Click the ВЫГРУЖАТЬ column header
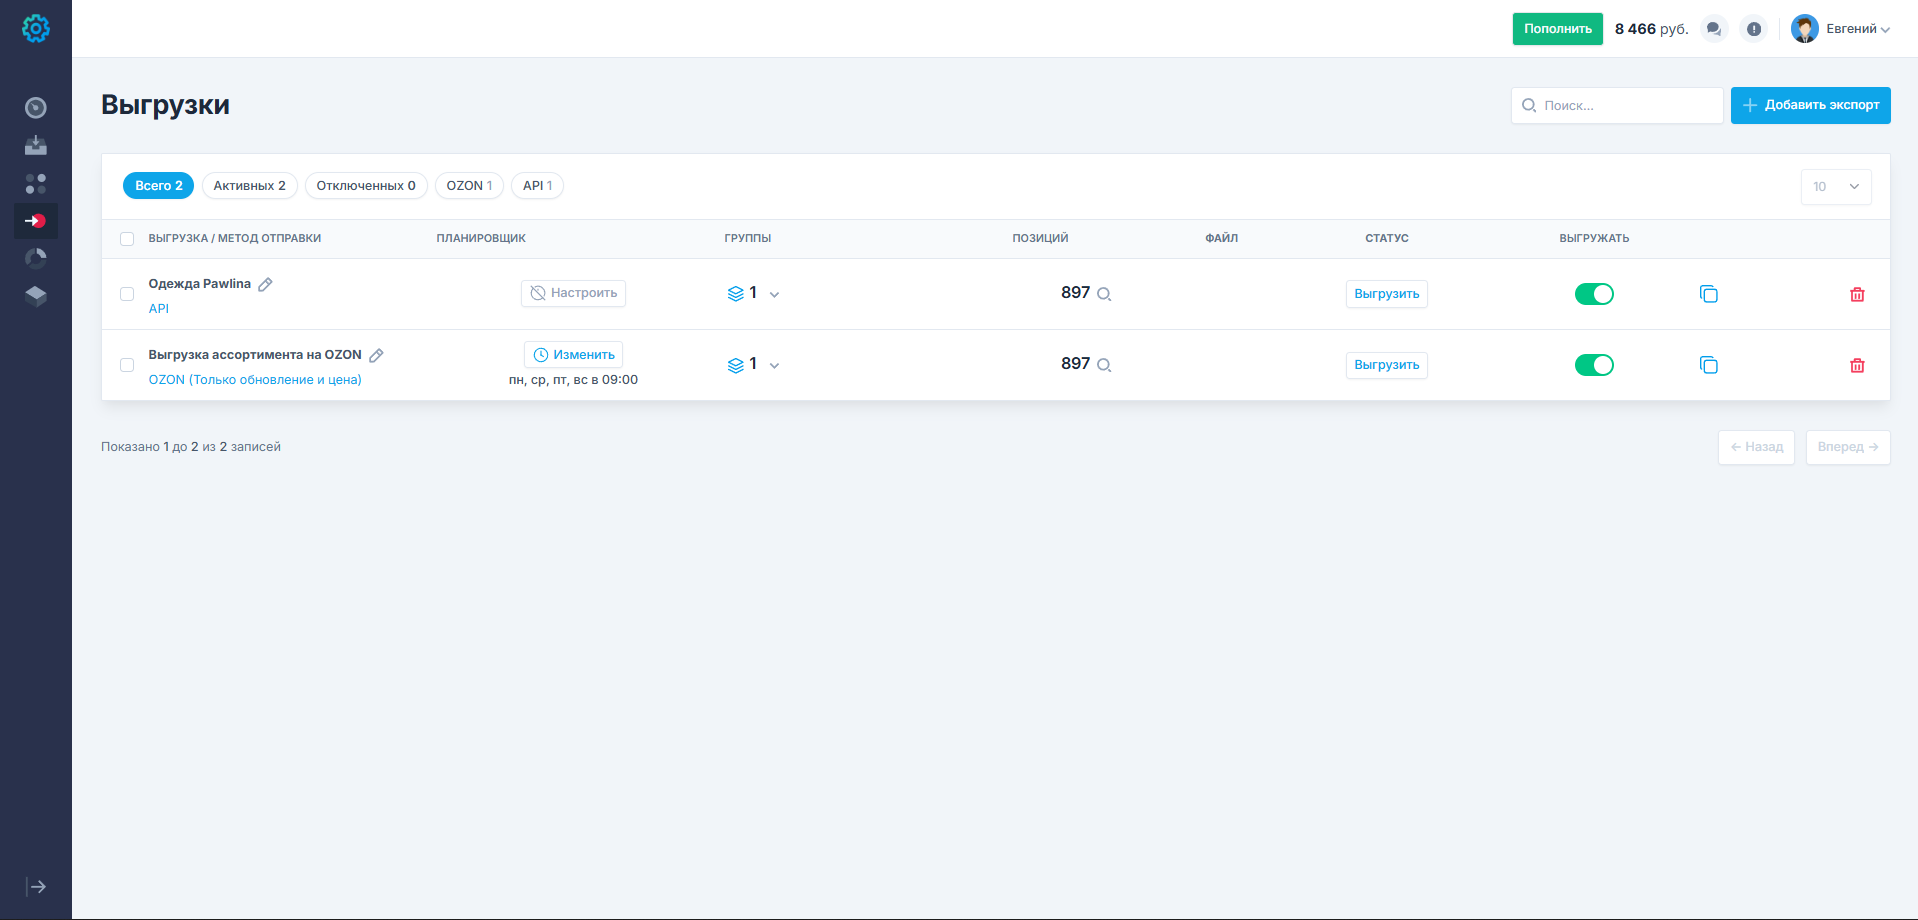This screenshot has width=1918, height=920. click(1594, 239)
